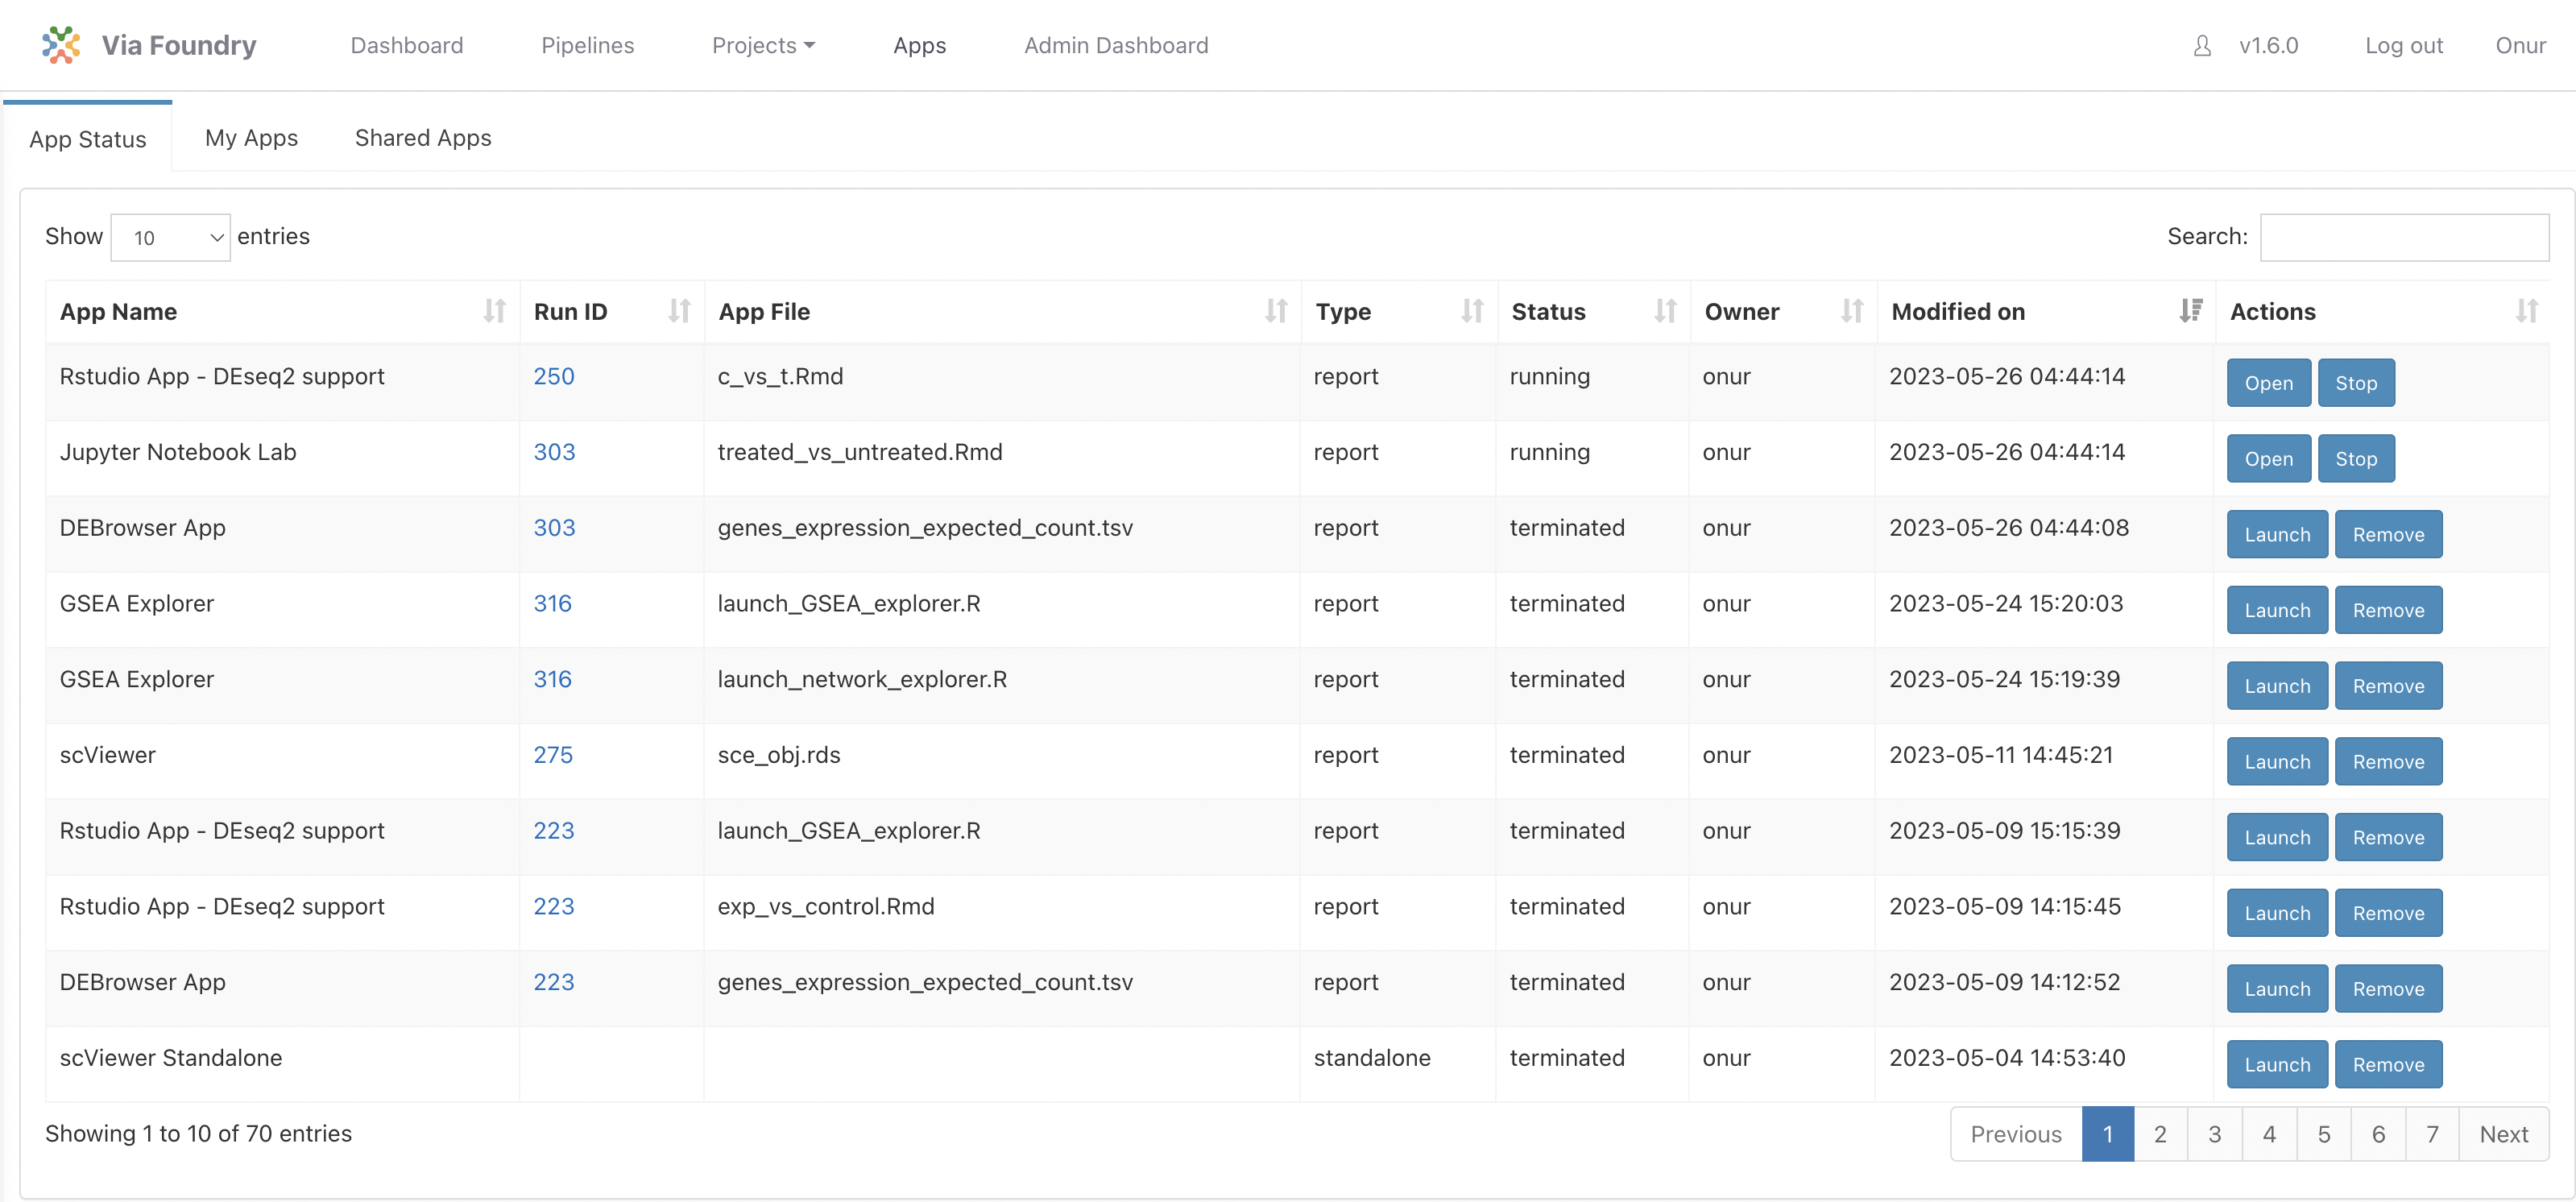Open Pipelines navigation item
2576x1202 pixels.
[588, 46]
